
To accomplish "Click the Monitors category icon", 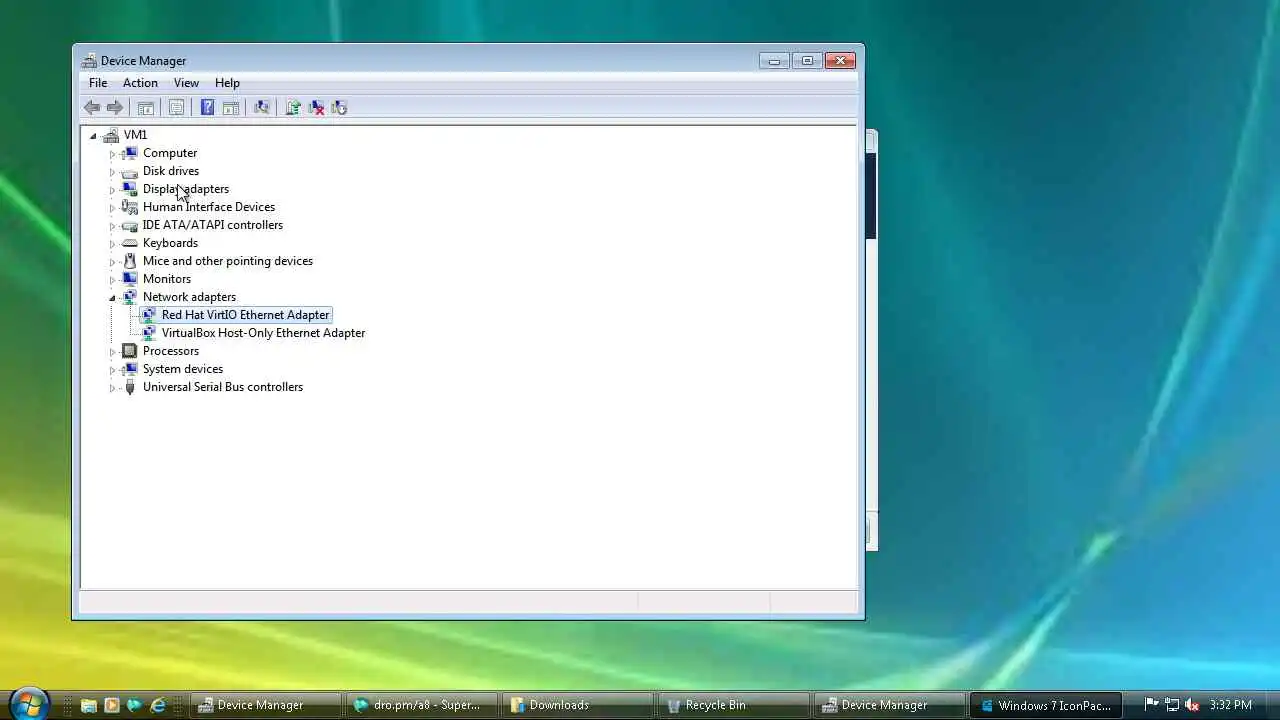I will coord(129,279).
